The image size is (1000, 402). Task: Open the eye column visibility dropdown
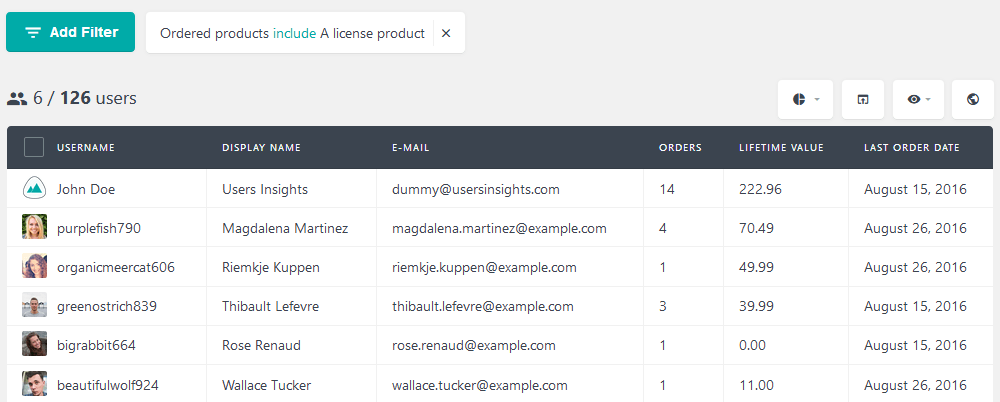[918, 99]
